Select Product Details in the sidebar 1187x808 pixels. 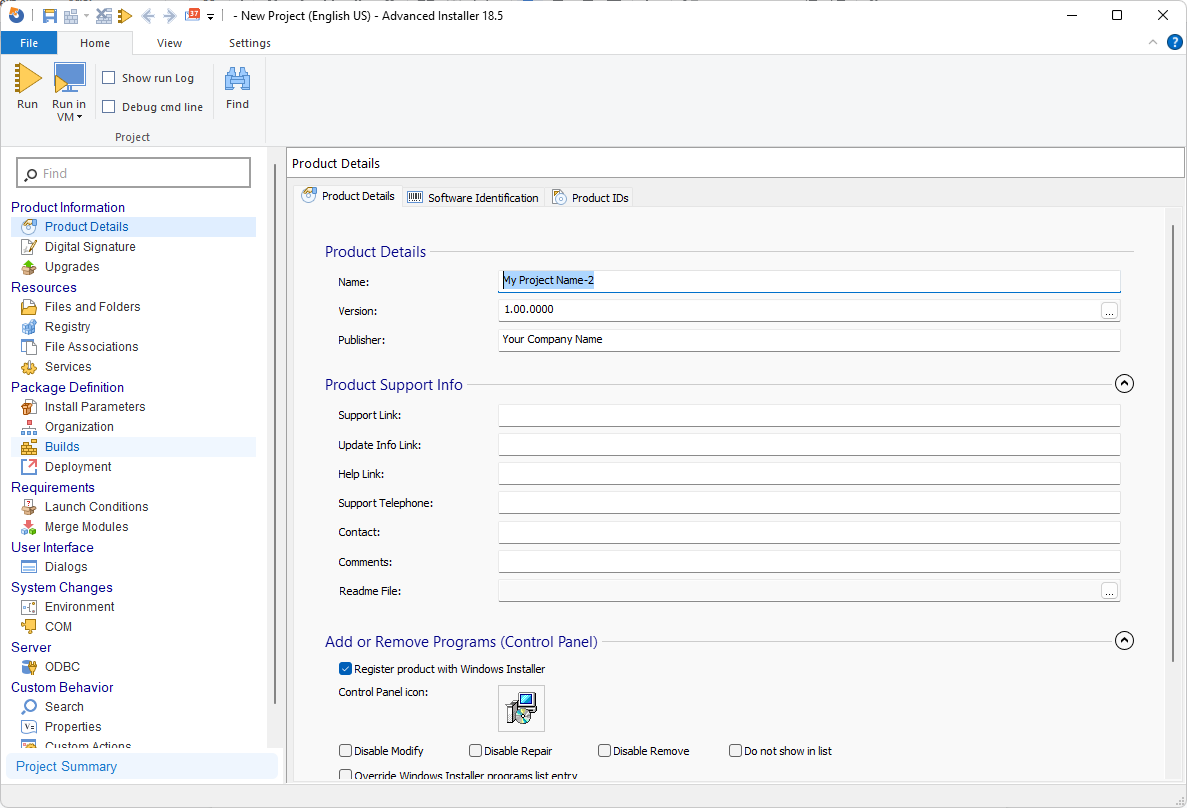(133, 226)
